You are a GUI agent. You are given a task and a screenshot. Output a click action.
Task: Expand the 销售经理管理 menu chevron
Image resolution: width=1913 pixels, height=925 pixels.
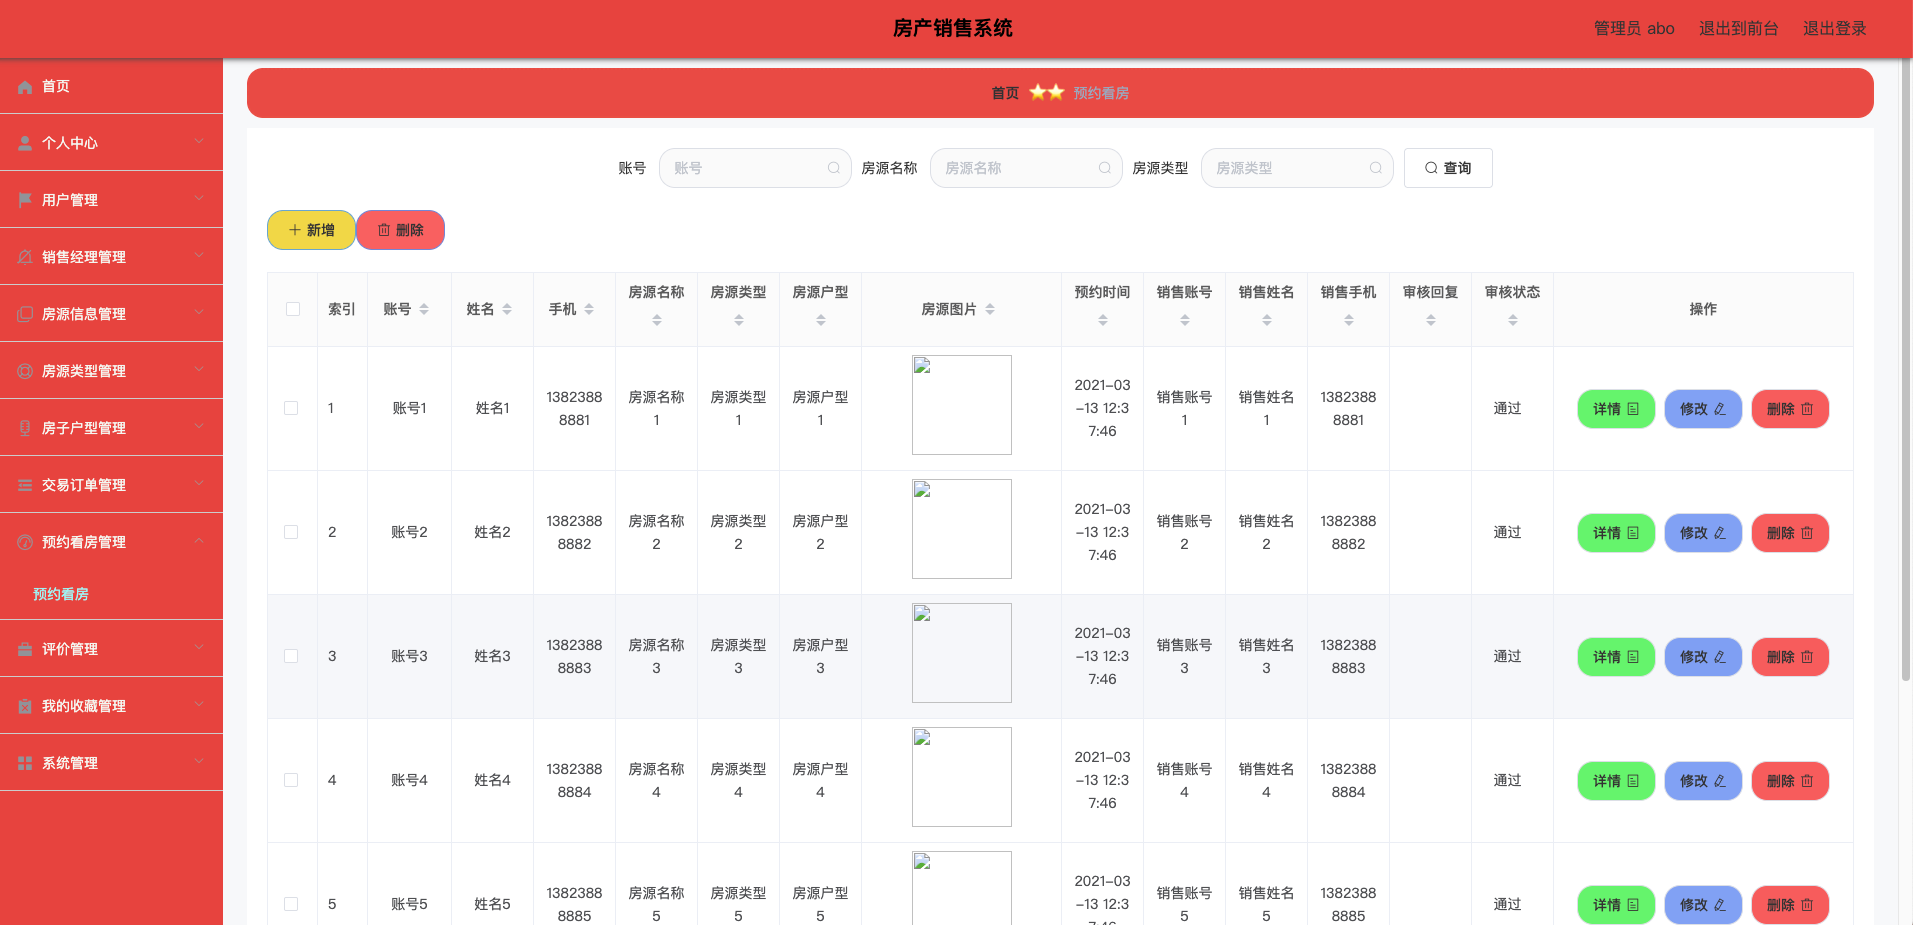(x=199, y=256)
